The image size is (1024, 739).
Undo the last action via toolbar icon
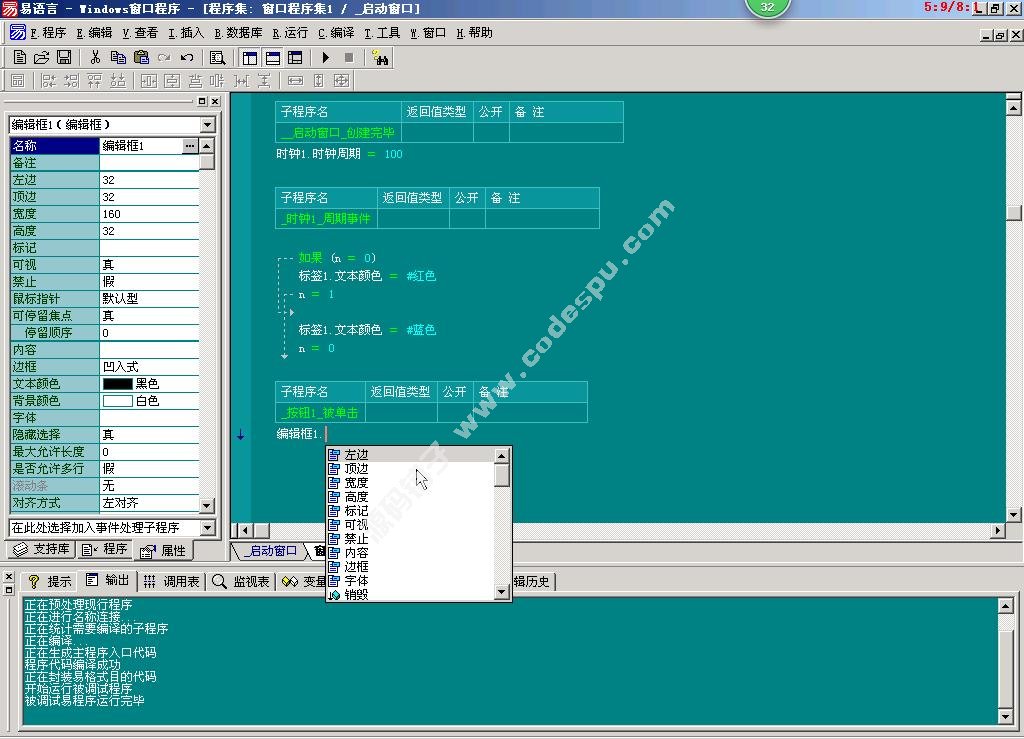187,57
